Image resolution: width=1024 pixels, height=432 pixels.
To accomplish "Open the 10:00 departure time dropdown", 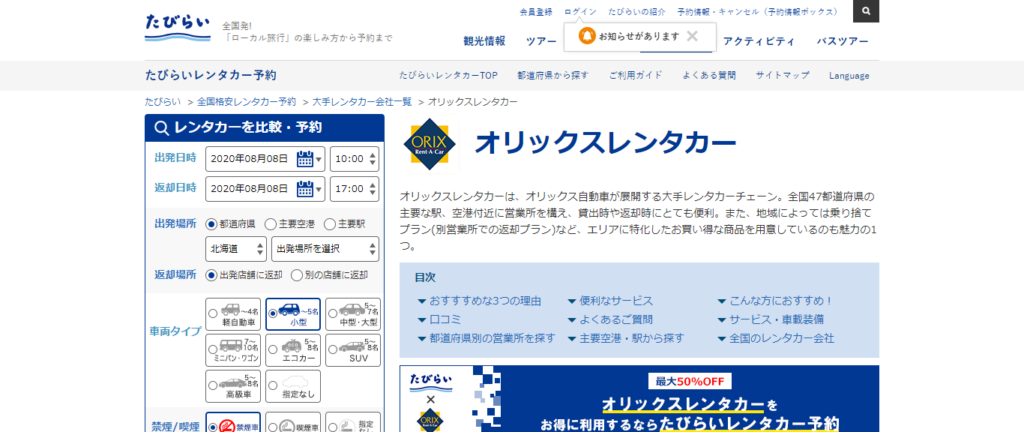I will click(x=354, y=159).
